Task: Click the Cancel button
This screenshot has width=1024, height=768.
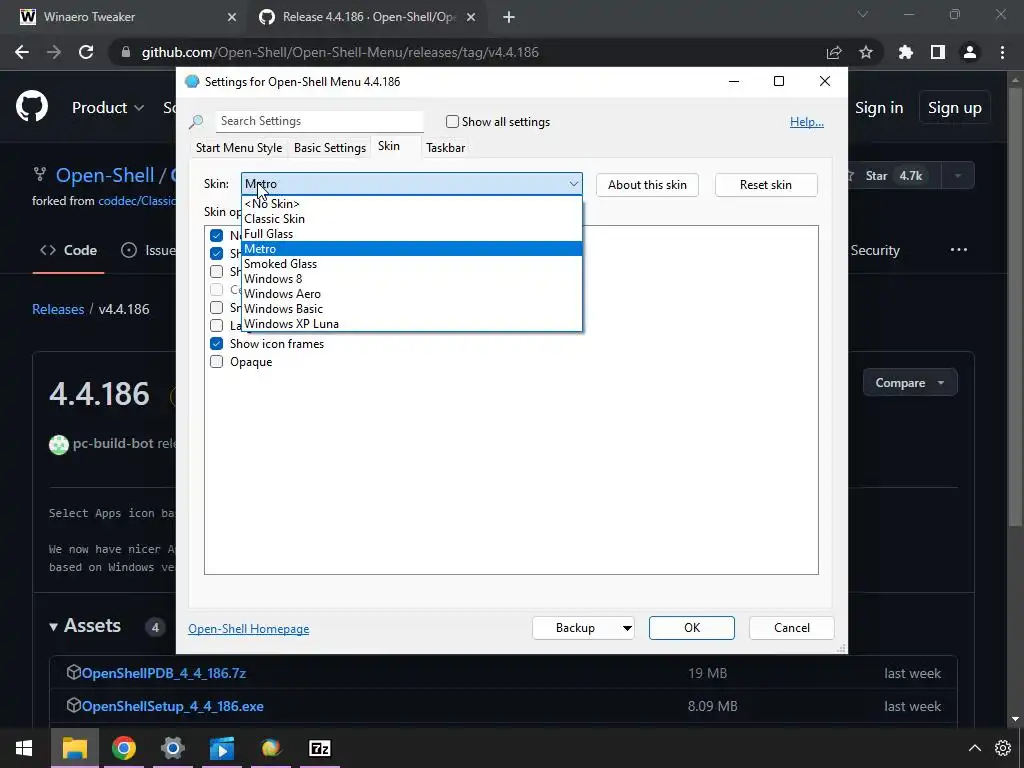Action: point(792,628)
